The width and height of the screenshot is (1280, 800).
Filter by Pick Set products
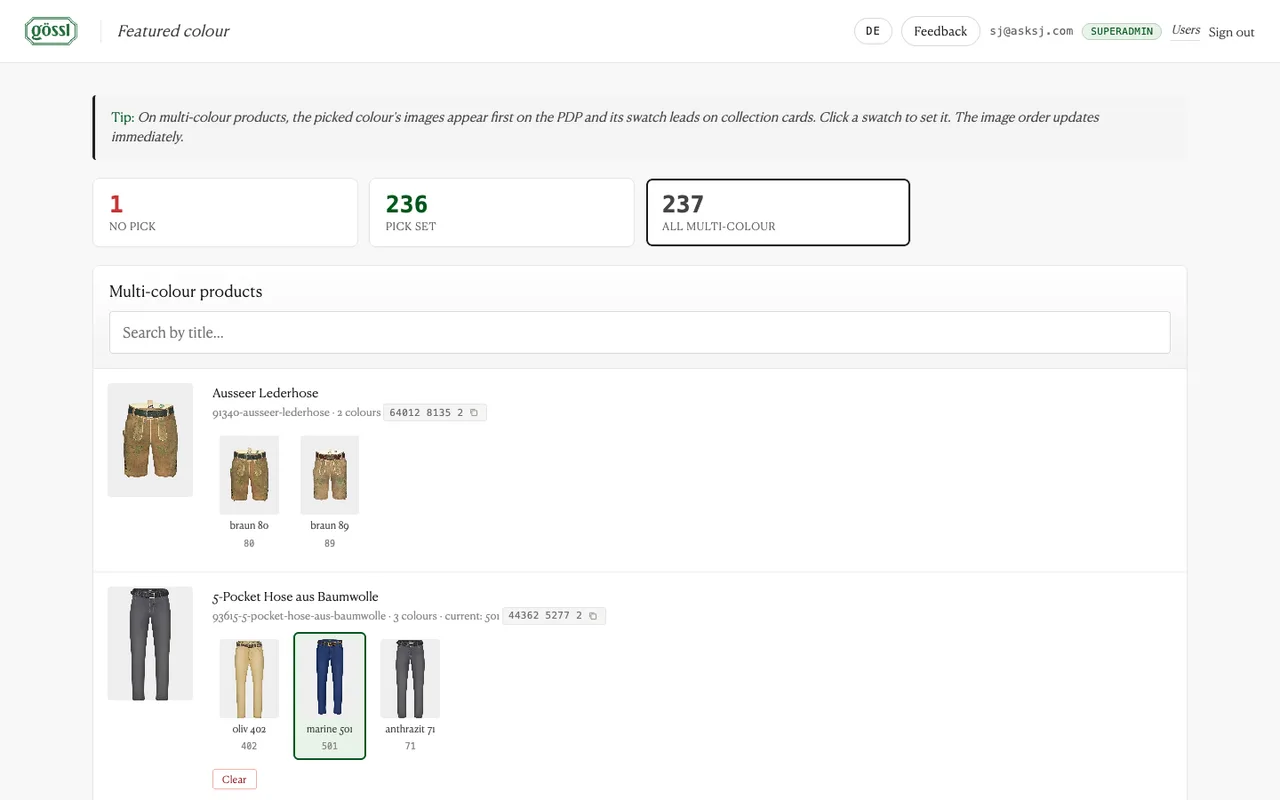click(x=502, y=212)
